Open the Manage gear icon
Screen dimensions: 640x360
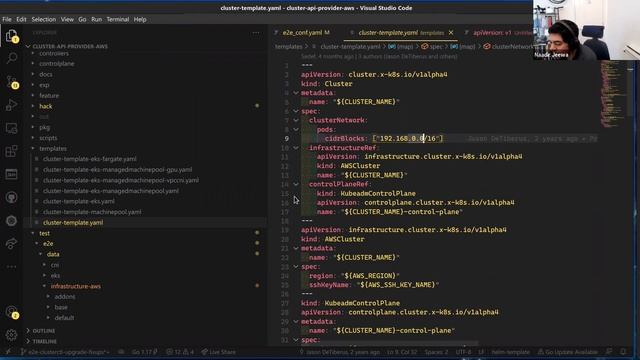(x=11, y=335)
